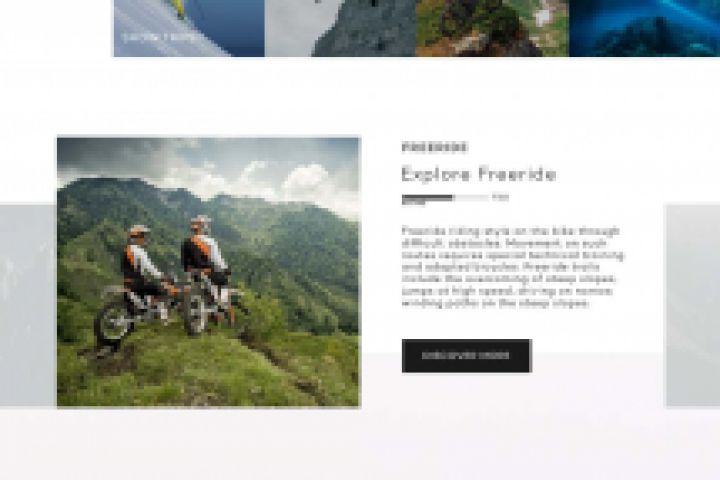This screenshot has width=720, height=480.
Task: Show the previous slide on the left
Action: point(28,305)
